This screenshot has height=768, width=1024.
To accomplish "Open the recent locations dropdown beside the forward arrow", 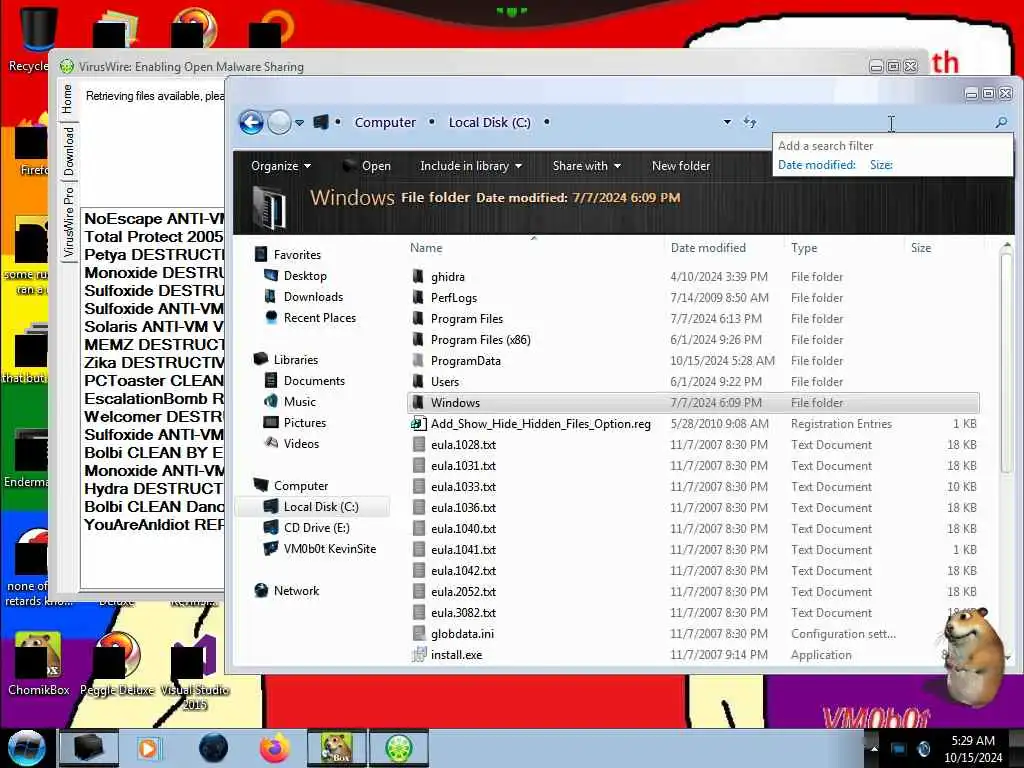I will (299, 122).
